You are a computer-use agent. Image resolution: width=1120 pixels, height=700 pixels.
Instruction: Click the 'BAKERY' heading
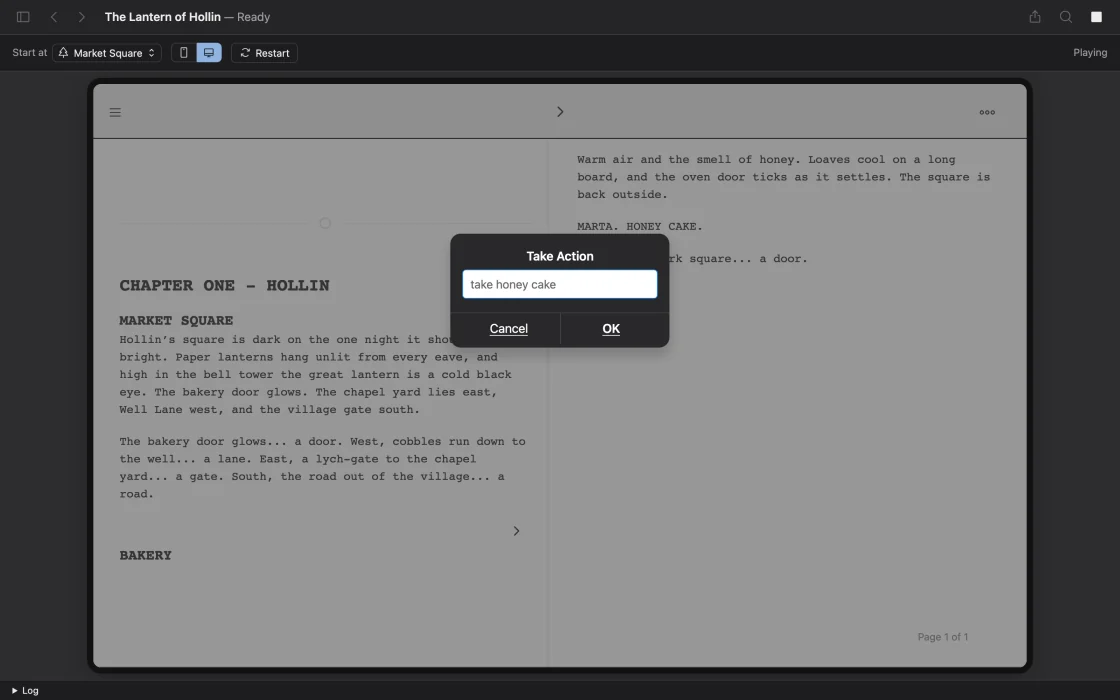(146, 556)
